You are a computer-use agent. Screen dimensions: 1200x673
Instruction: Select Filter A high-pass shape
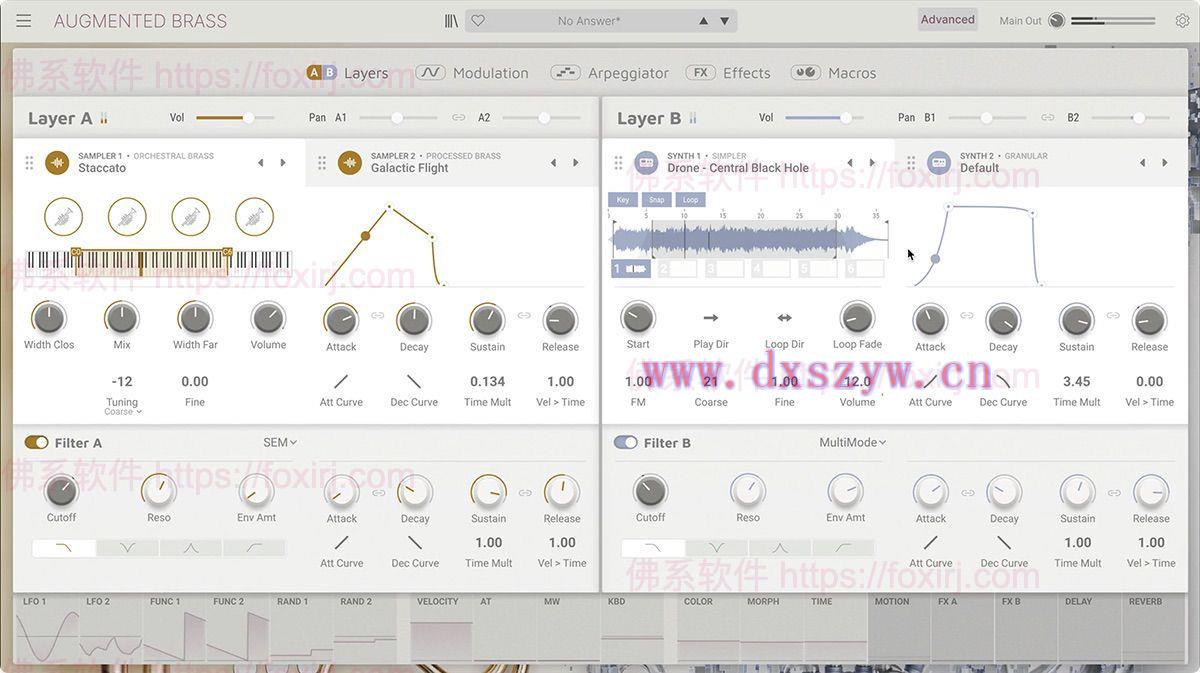pyautogui.click(x=254, y=548)
